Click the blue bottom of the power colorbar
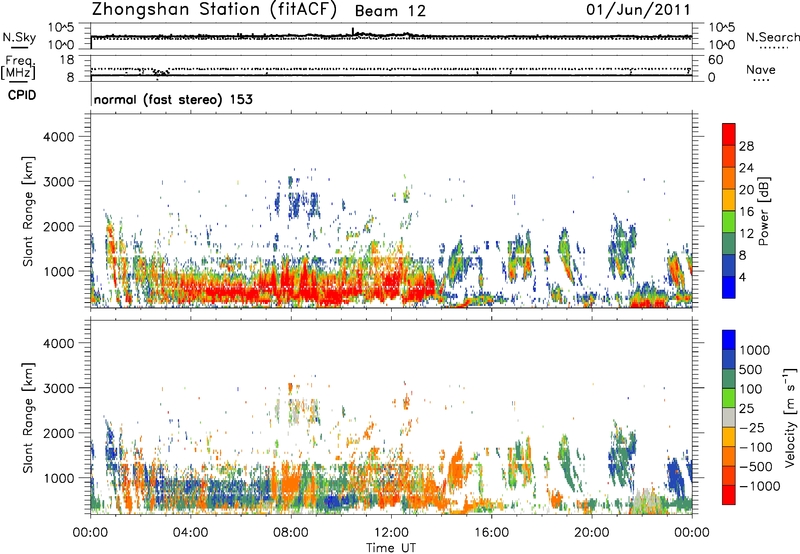Image resolution: width=800 pixels, height=554 pixels. click(x=729, y=287)
